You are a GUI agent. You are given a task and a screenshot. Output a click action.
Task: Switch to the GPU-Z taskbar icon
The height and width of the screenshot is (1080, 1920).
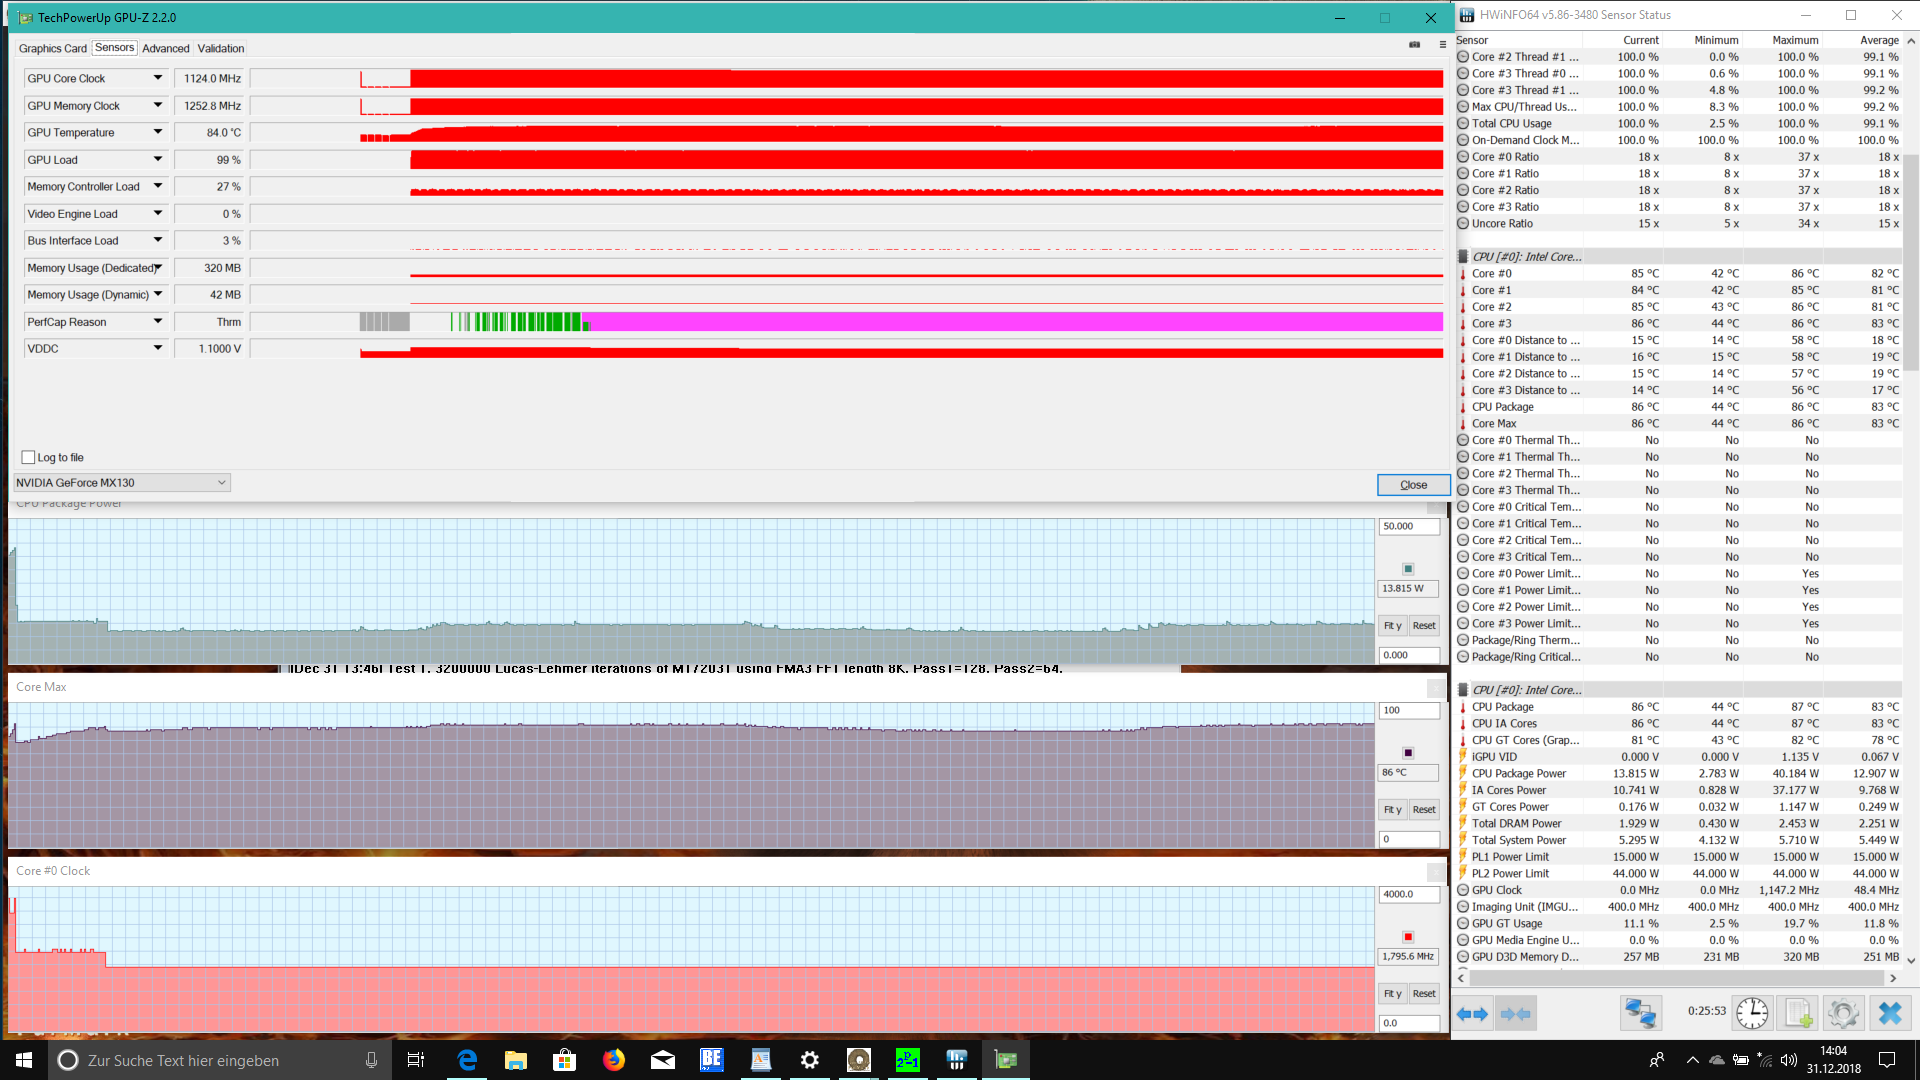tap(1006, 1060)
